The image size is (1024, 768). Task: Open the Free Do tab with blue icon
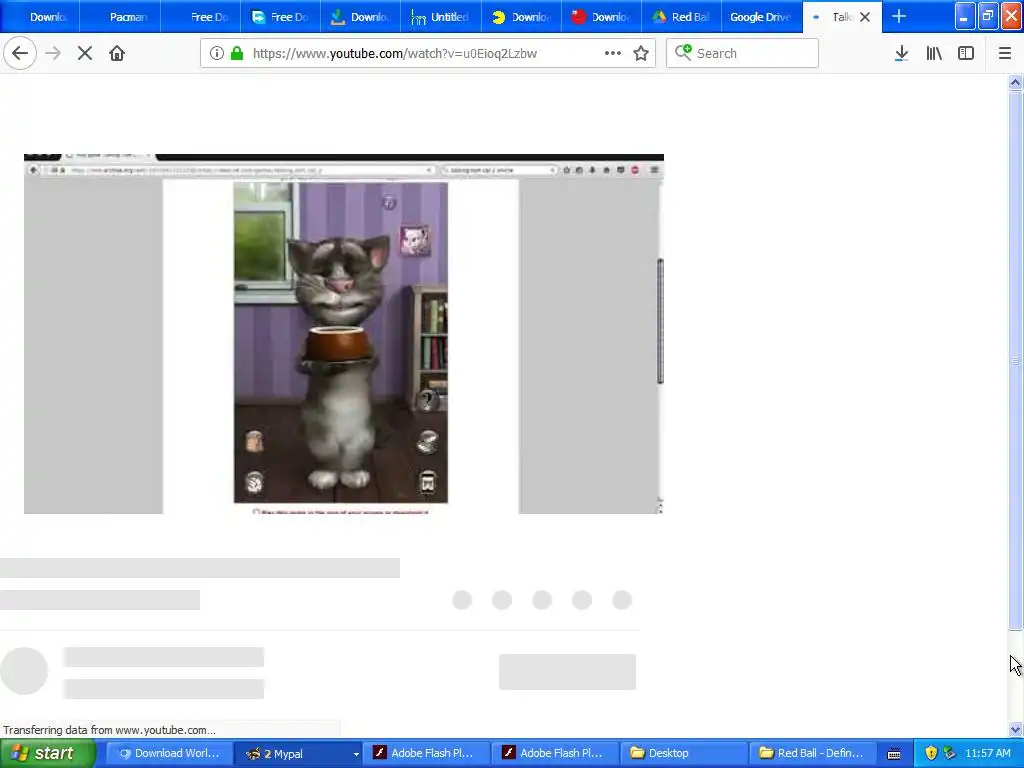tap(280, 17)
